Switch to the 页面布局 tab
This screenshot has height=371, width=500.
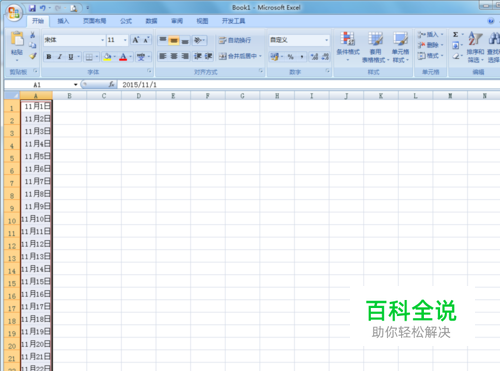[x=94, y=21]
